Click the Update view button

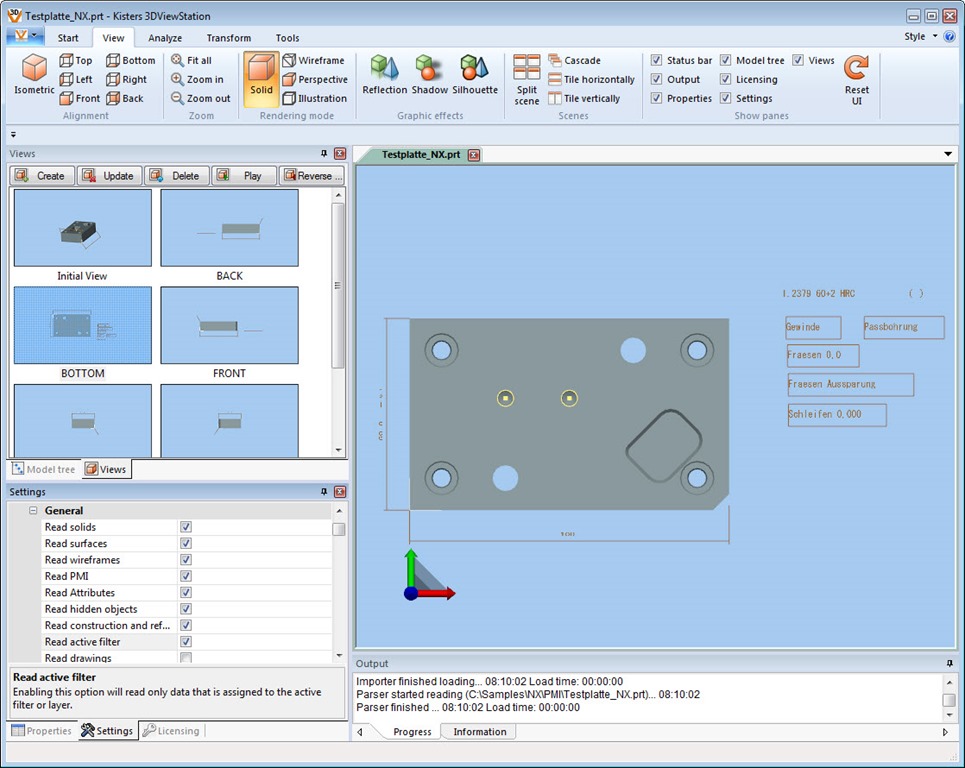click(110, 176)
